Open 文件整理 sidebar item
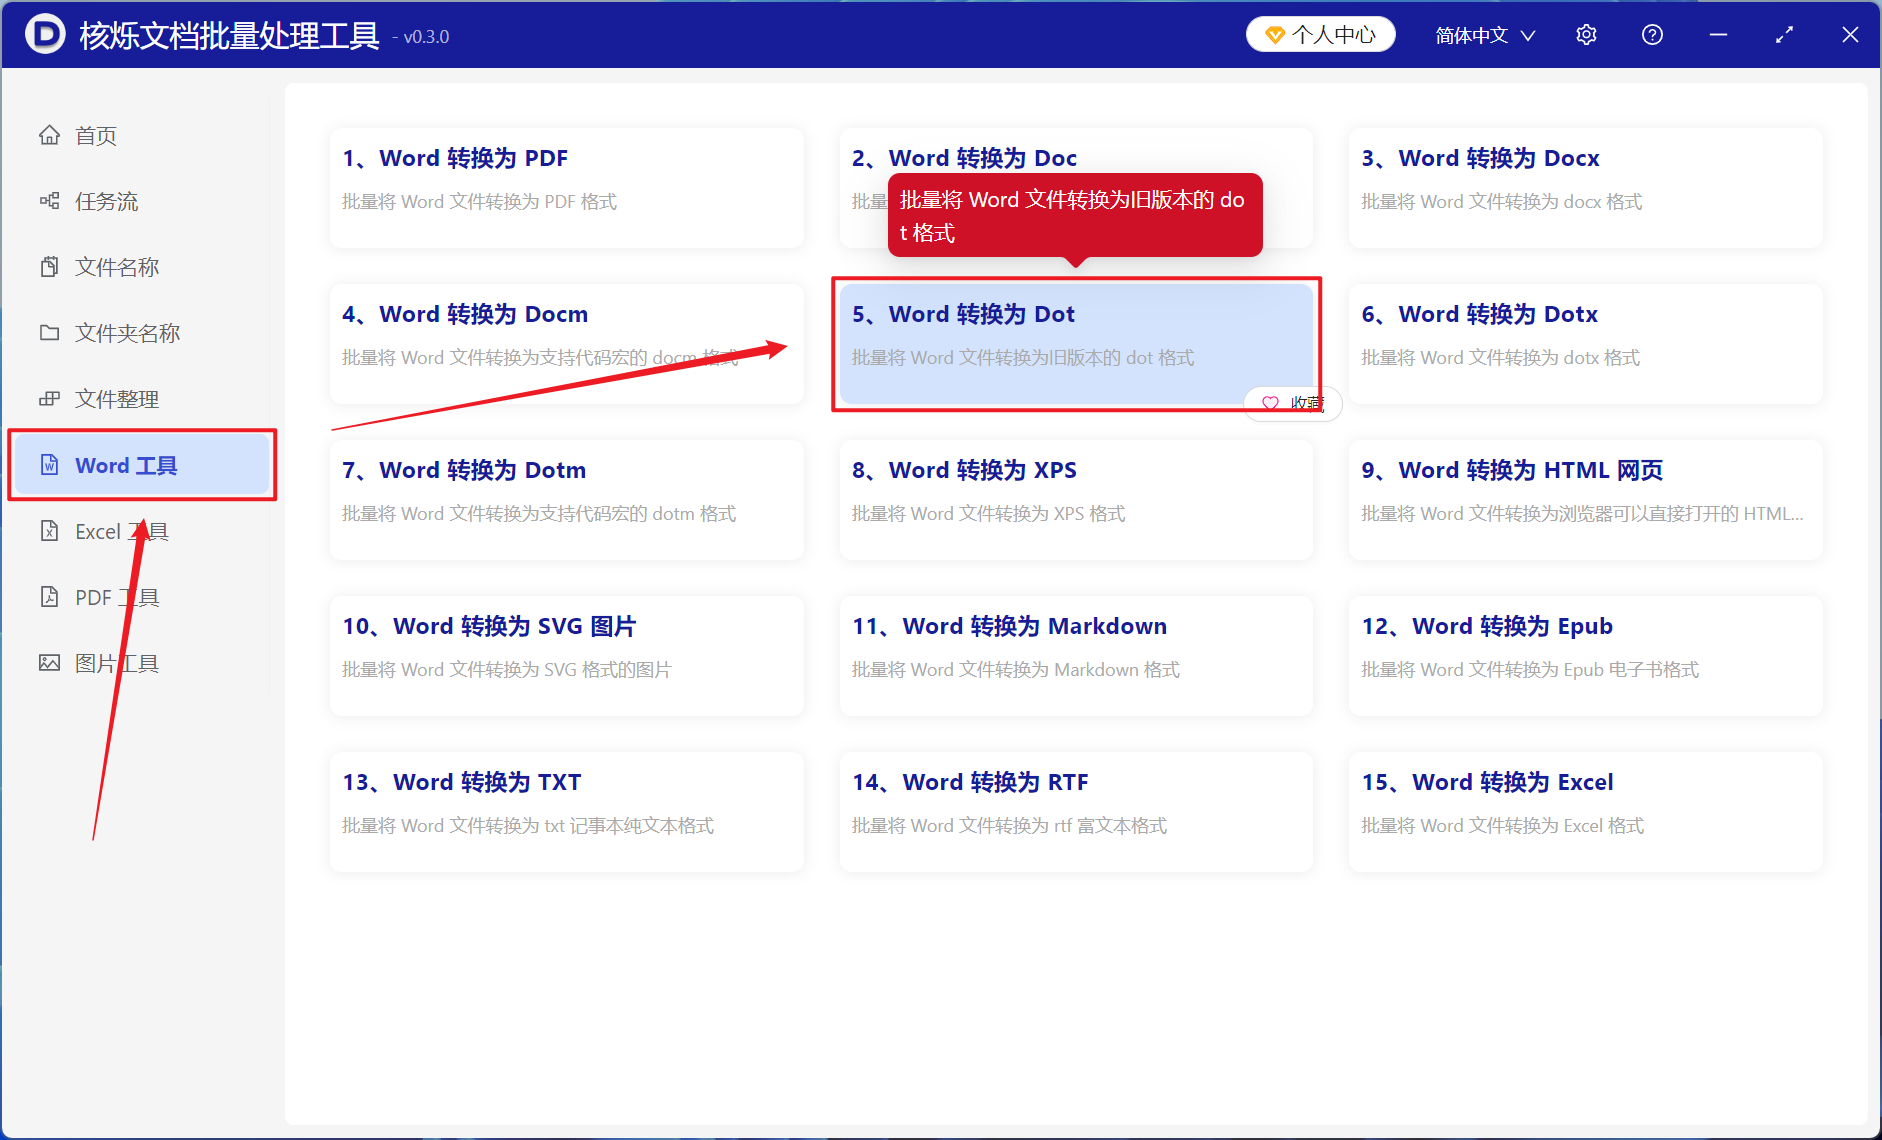Image resolution: width=1882 pixels, height=1140 pixels. (x=140, y=399)
